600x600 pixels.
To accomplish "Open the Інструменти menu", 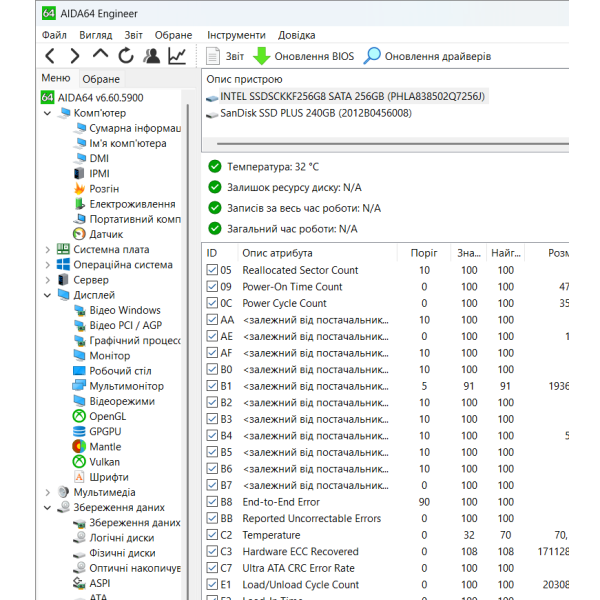I will click(236, 35).
